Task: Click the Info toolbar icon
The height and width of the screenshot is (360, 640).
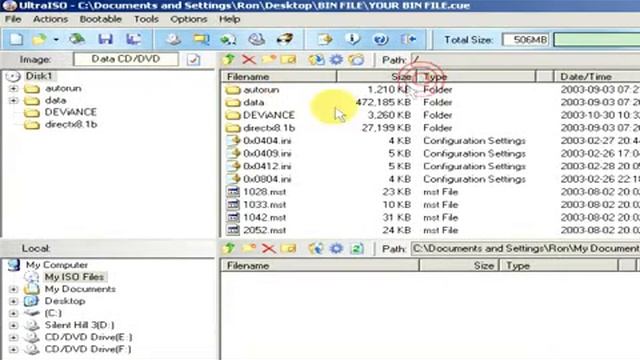Action: click(352, 39)
